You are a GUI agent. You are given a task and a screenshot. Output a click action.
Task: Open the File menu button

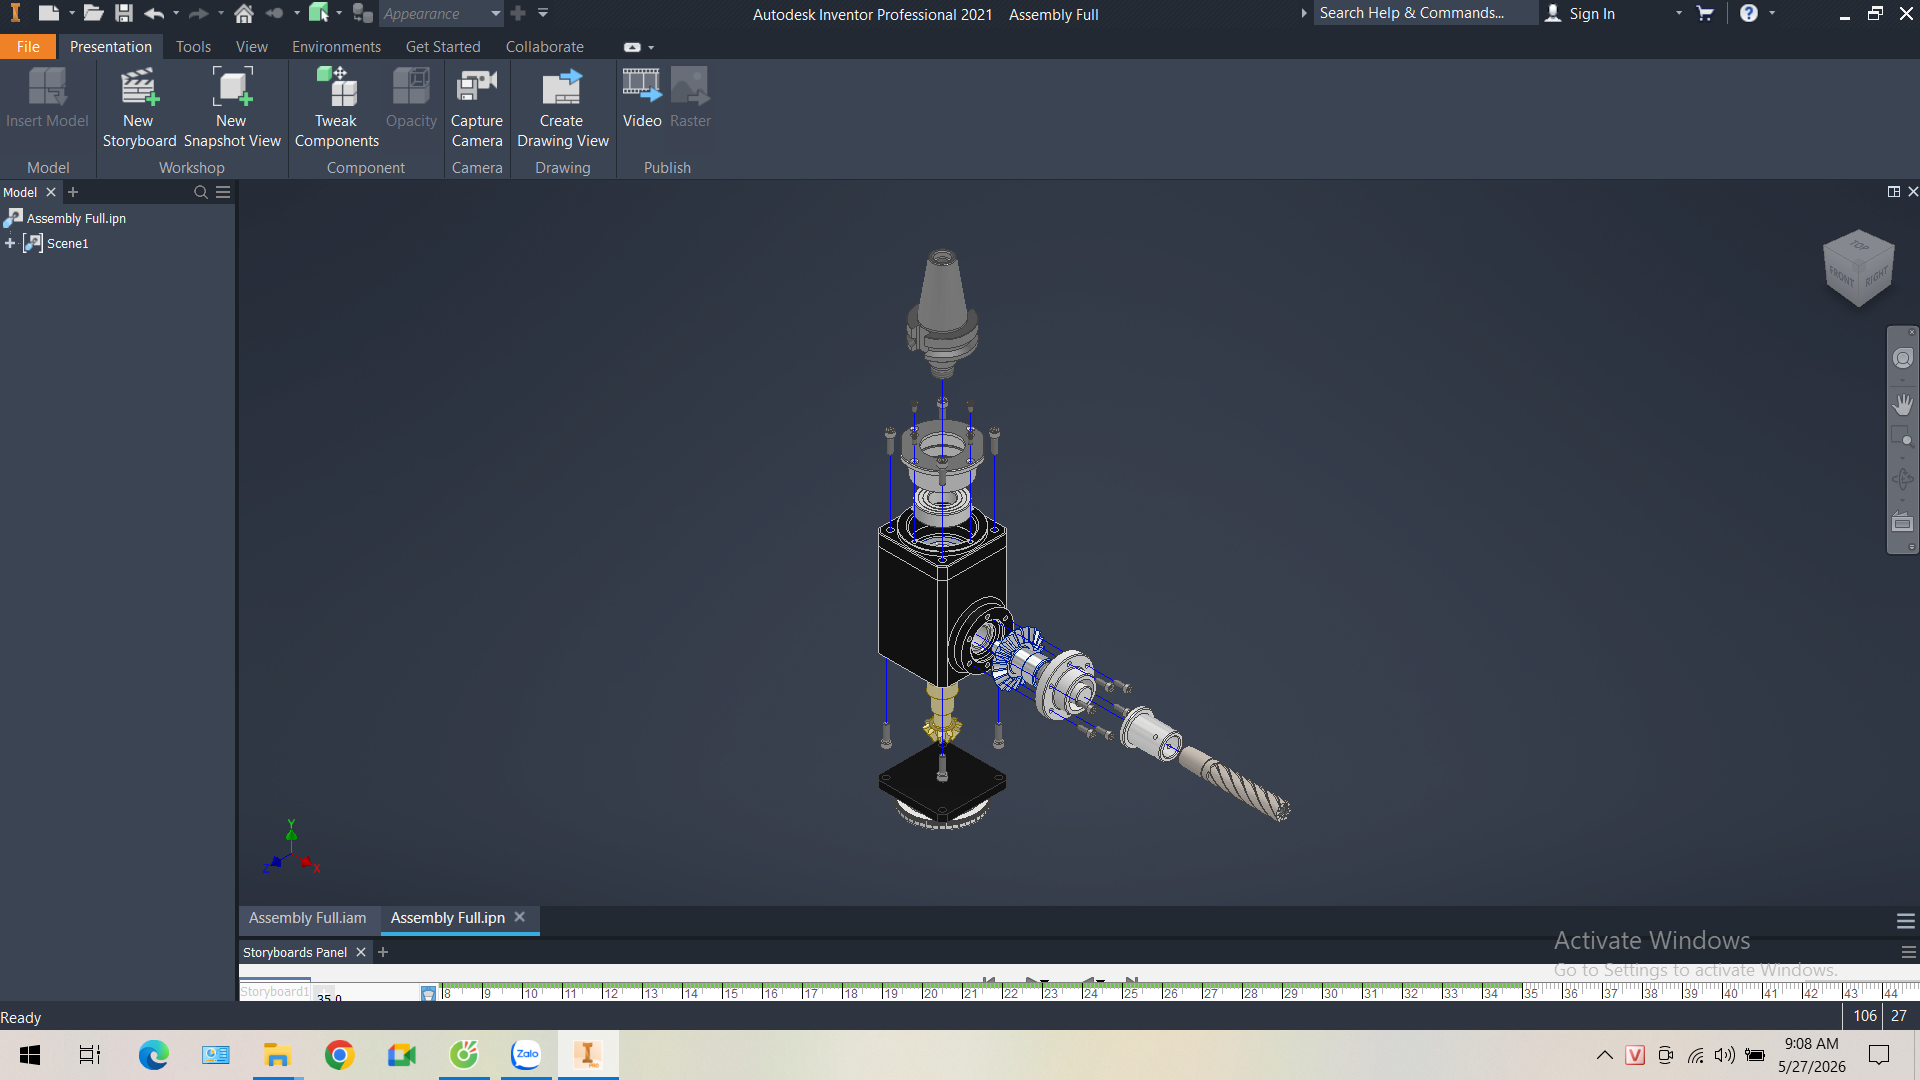28,47
